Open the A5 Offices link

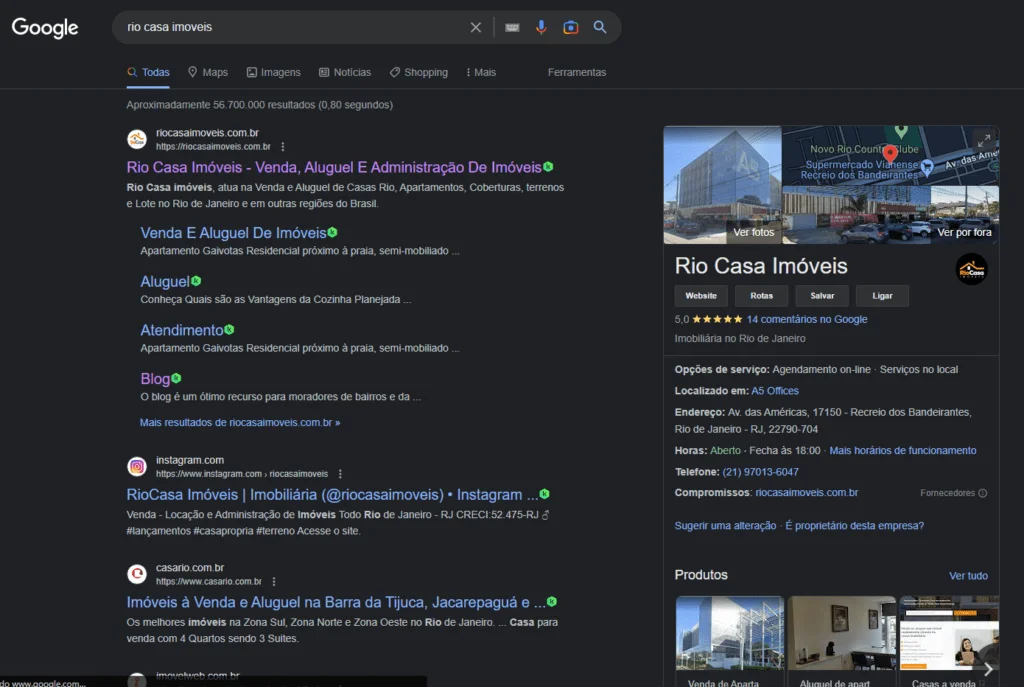coord(775,391)
